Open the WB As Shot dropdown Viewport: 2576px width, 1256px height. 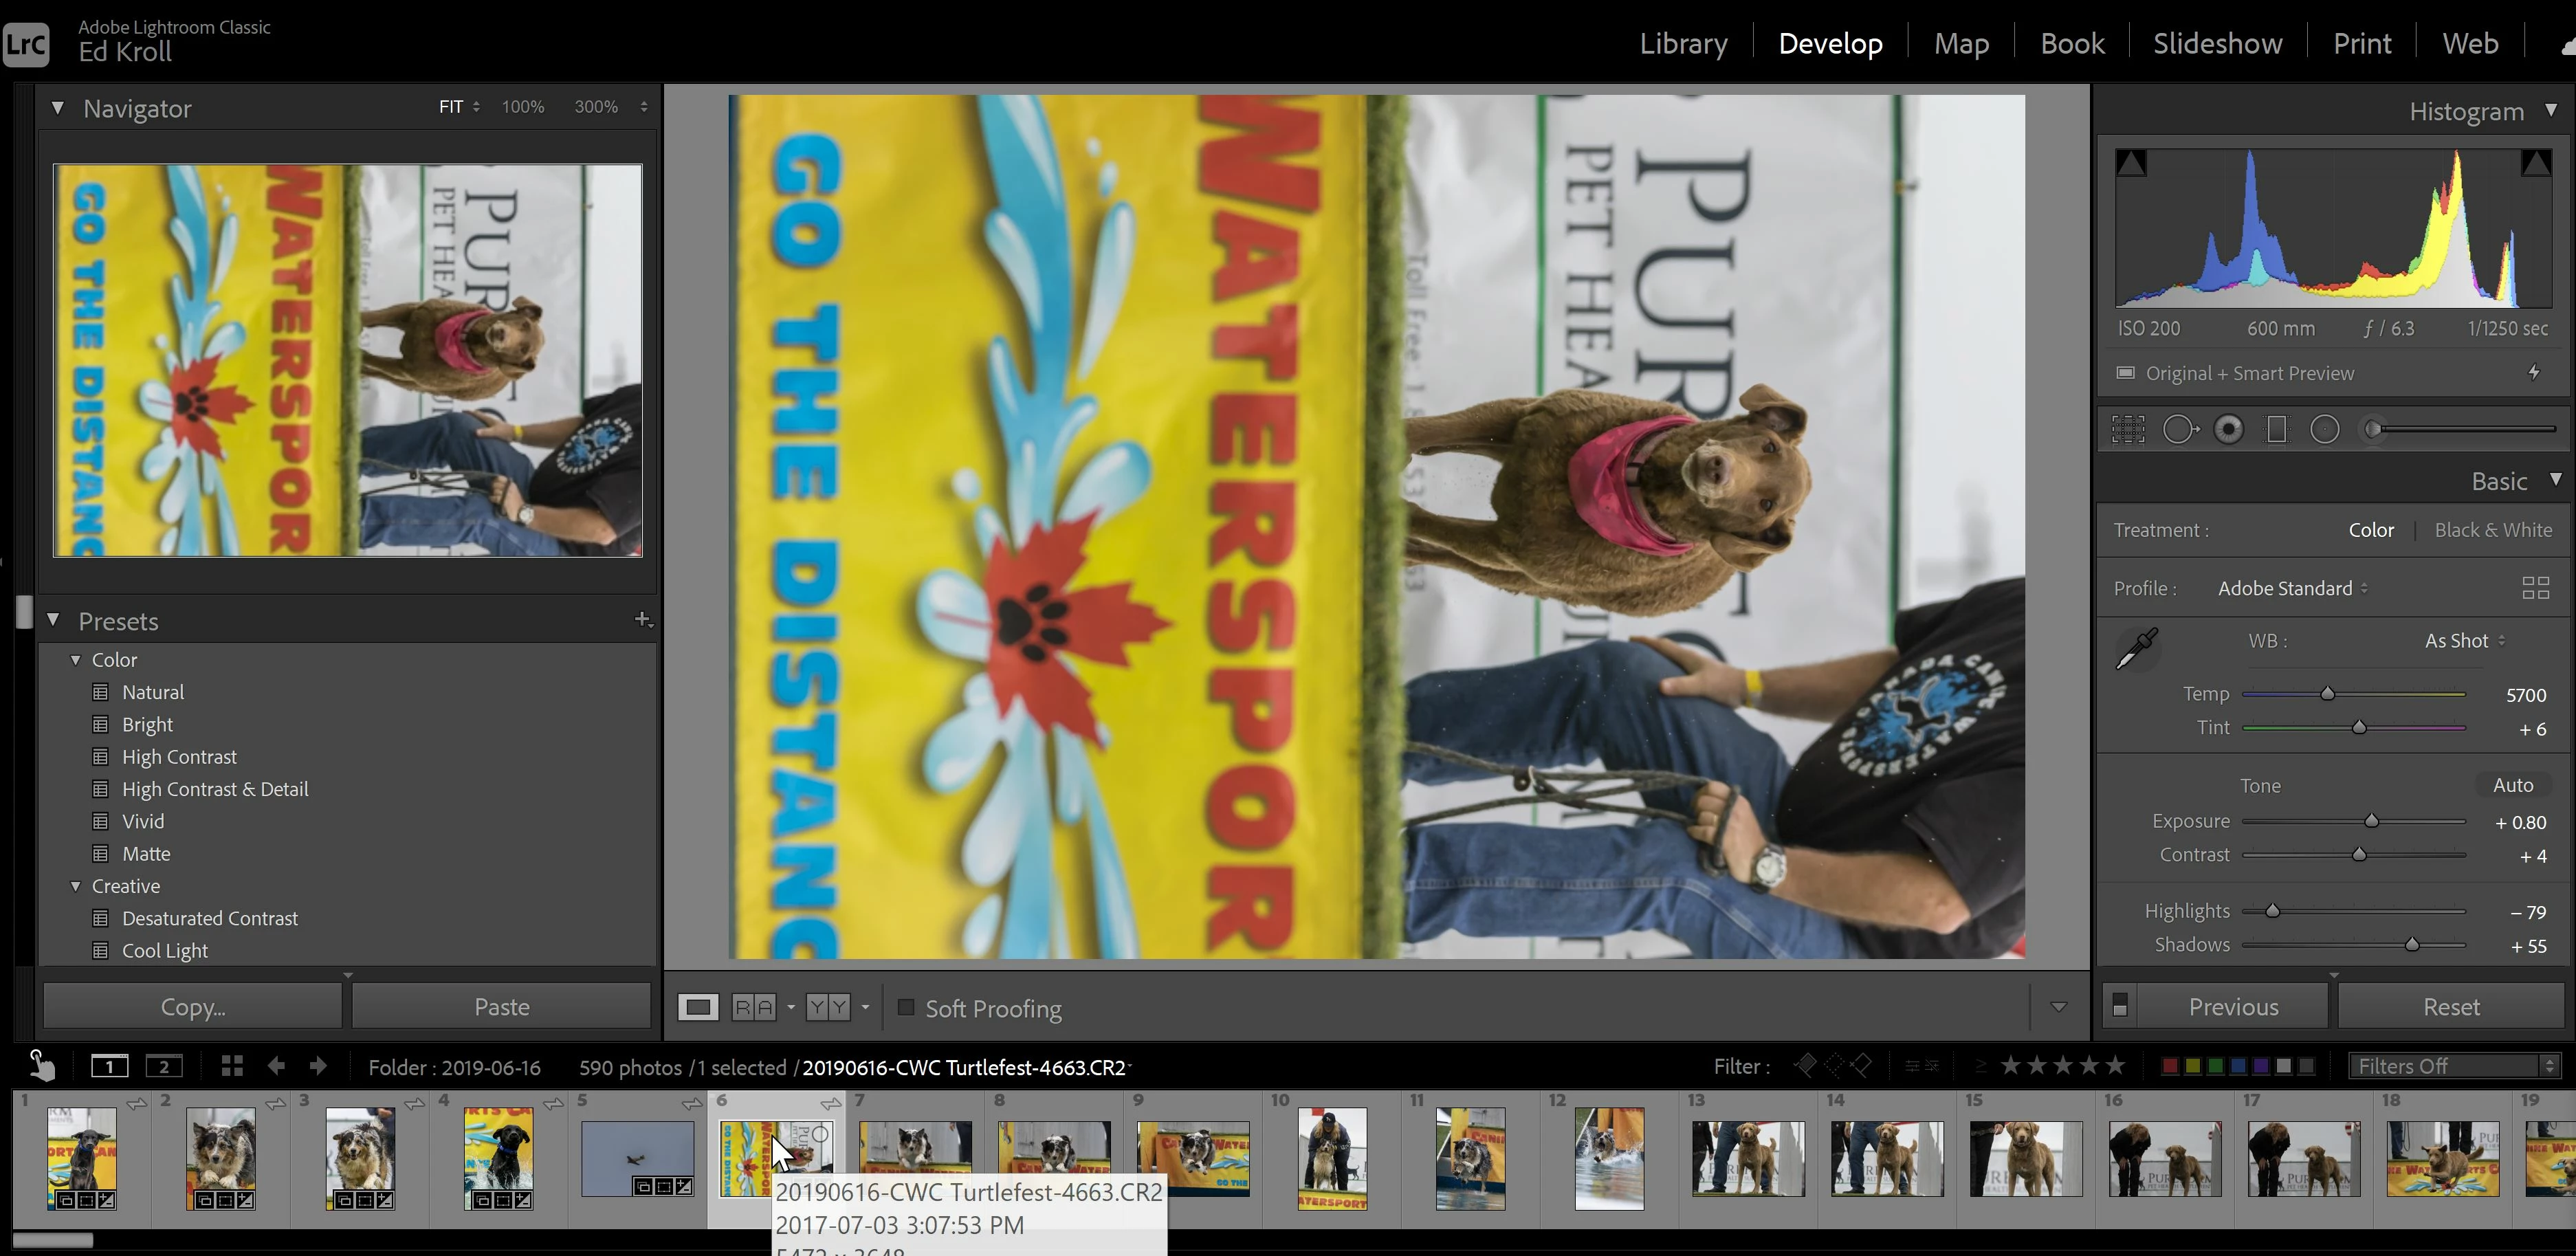tap(2463, 641)
